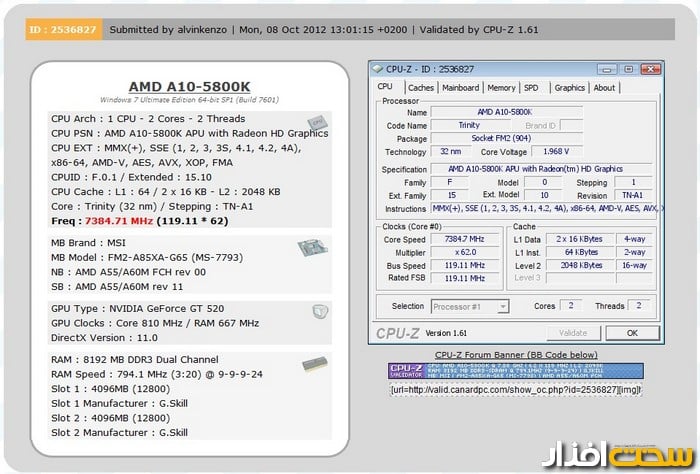Image resolution: width=700 pixels, height=474 pixels.
Task: Click the CPU-Z Version 1.61 label
Action: point(446,333)
